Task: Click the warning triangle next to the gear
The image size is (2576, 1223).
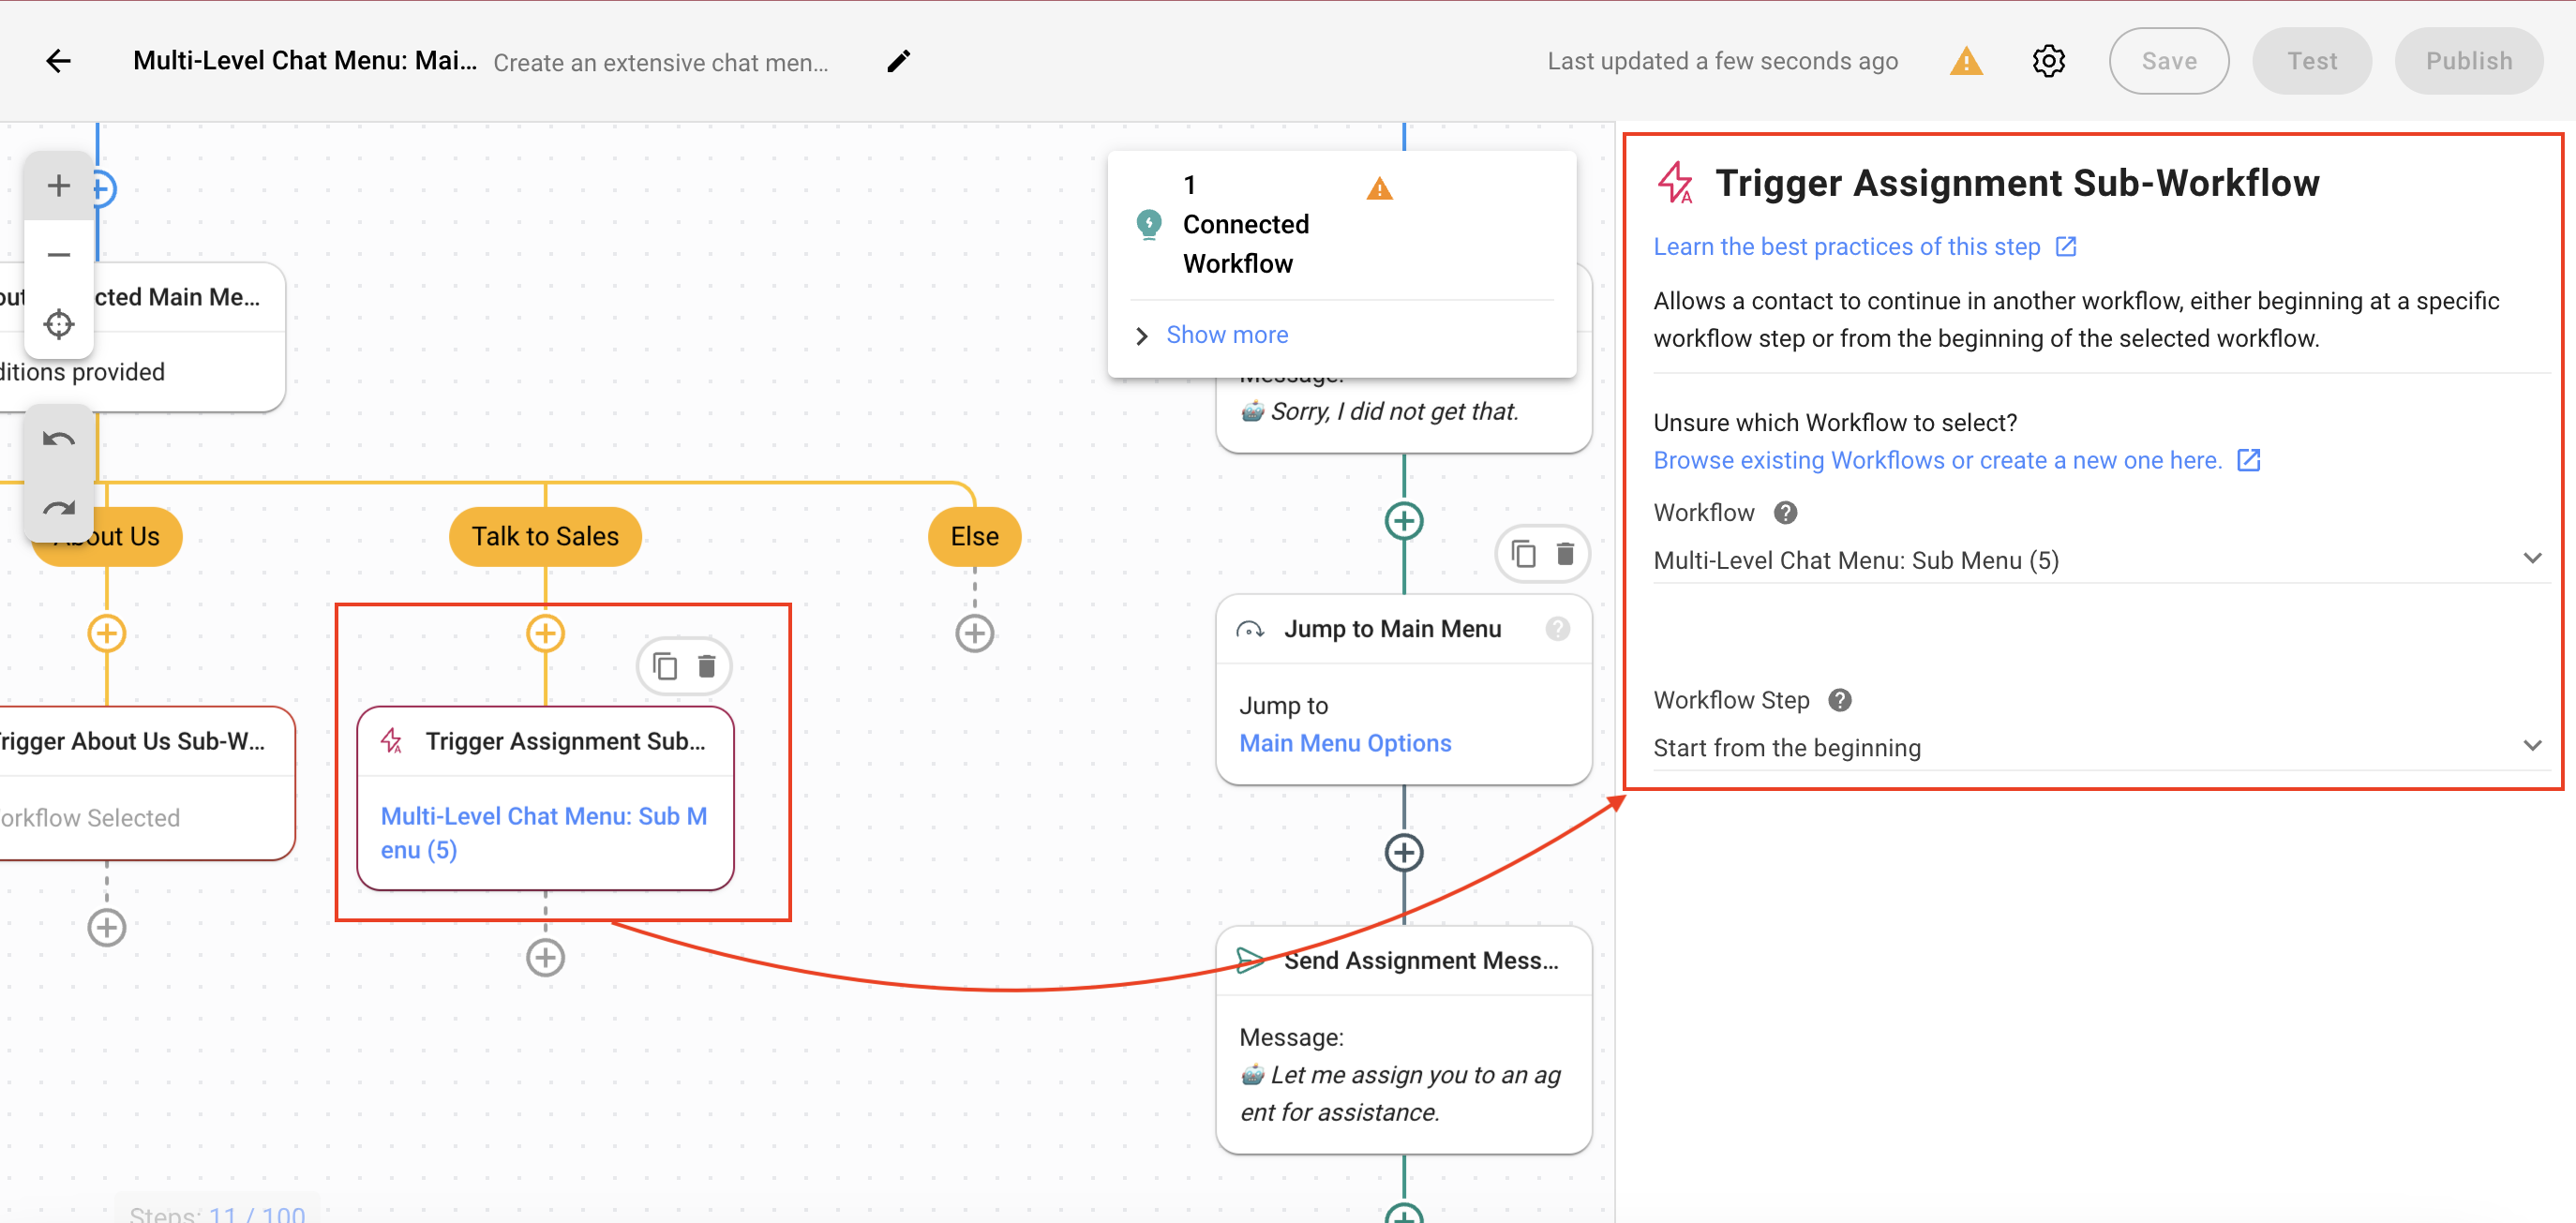Action: click(x=1966, y=60)
